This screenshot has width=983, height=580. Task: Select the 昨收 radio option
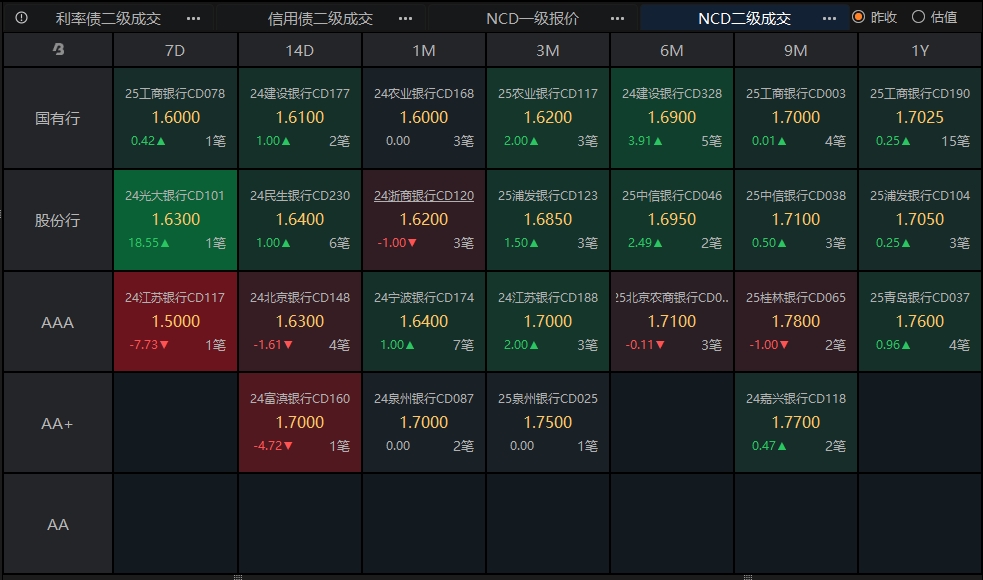[875, 17]
